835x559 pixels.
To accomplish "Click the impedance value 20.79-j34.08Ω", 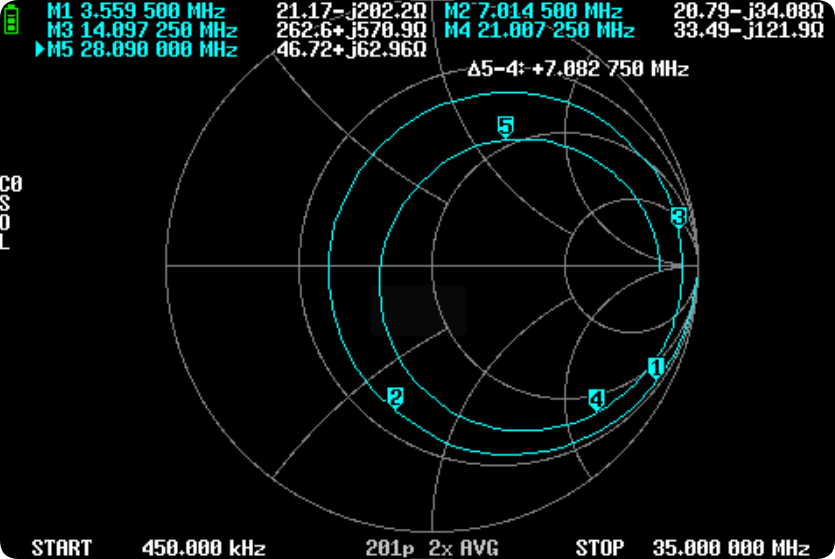I will (x=749, y=11).
